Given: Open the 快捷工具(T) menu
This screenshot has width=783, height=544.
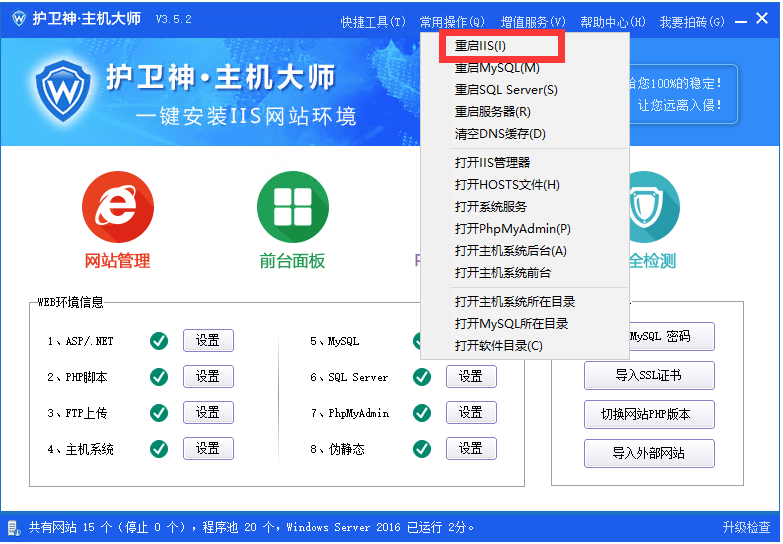Looking at the screenshot, I should (x=373, y=21).
